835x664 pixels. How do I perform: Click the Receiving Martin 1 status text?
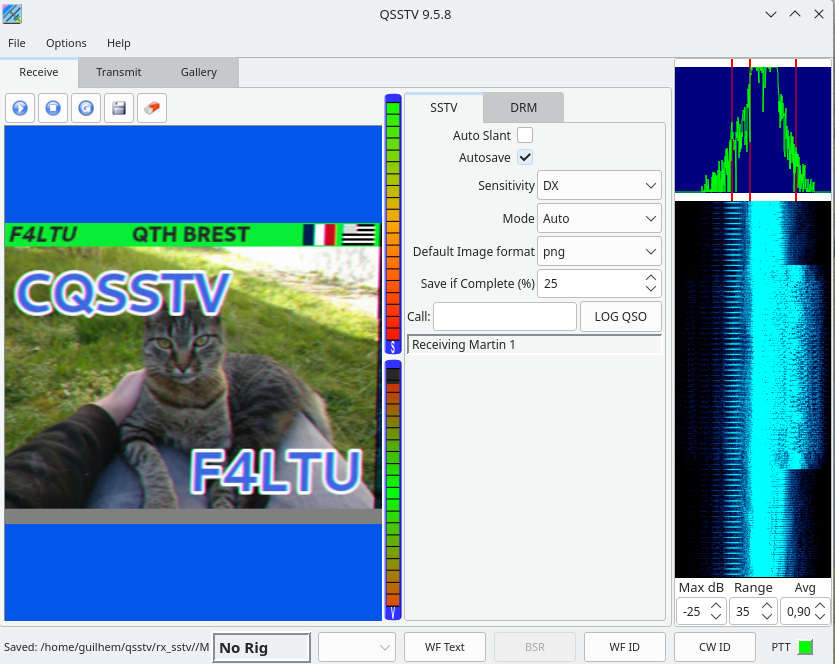(x=463, y=345)
